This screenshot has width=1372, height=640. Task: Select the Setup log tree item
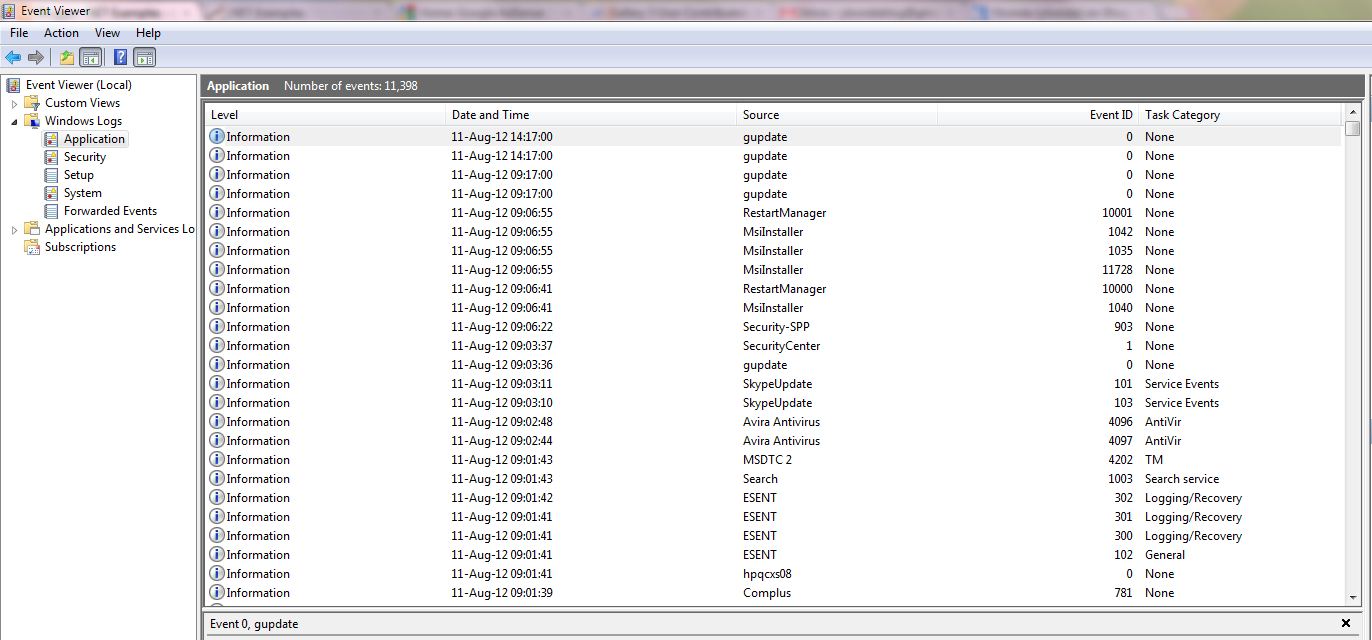(79, 175)
